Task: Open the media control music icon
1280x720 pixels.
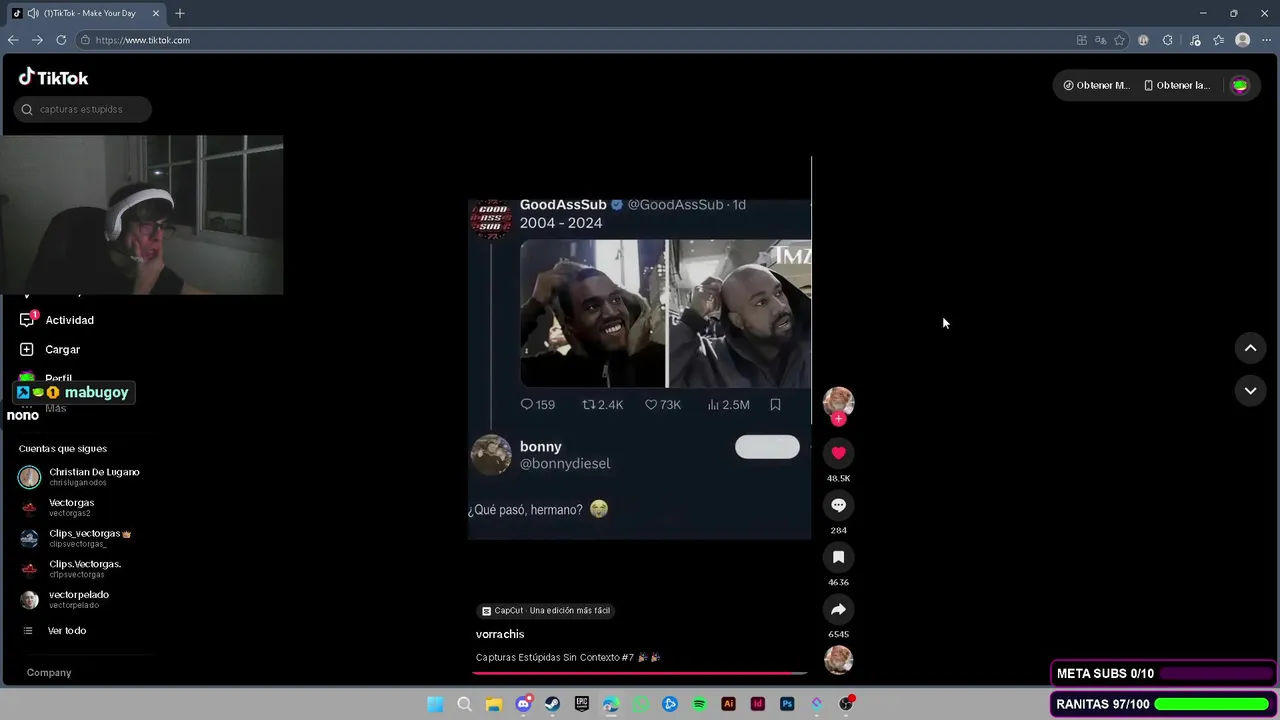Action: click(1195, 40)
